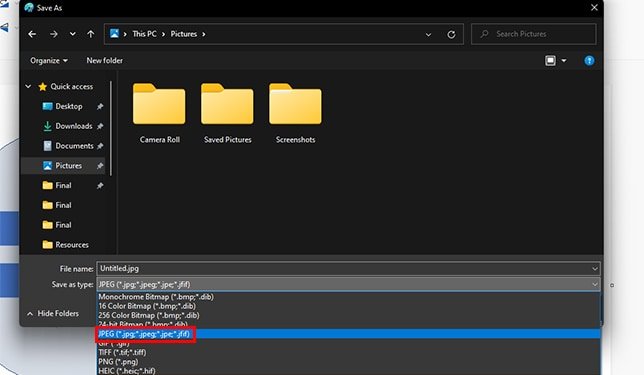Image resolution: width=644 pixels, height=375 pixels.
Task: Open recent locations dropdown arrow
Action: click(72, 34)
